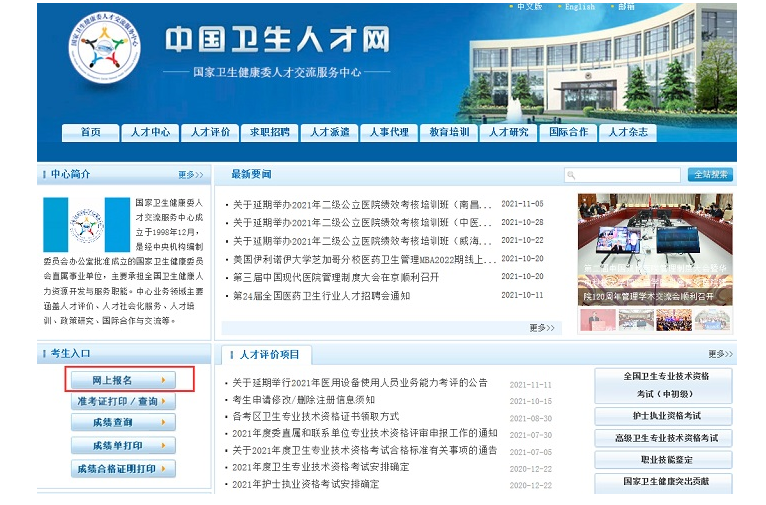Open the 美国伊利诺伊大学 MBA2022 news item
The image size is (766, 505).
(x=364, y=259)
